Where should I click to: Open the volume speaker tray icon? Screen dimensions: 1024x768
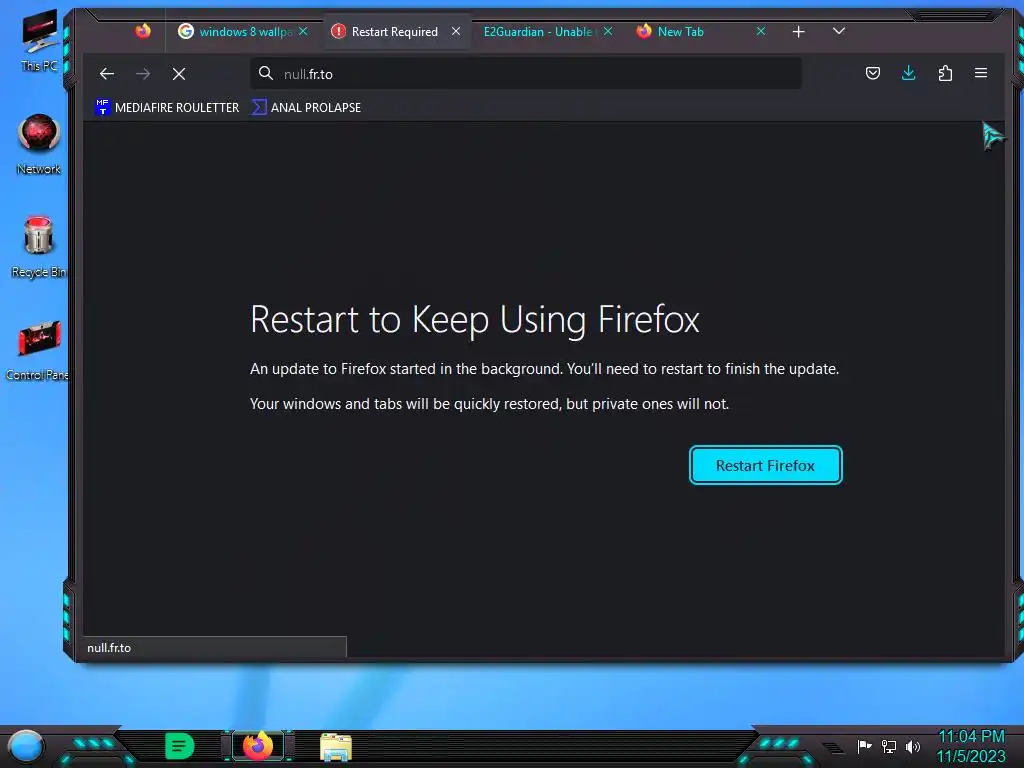[x=912, y=746]
